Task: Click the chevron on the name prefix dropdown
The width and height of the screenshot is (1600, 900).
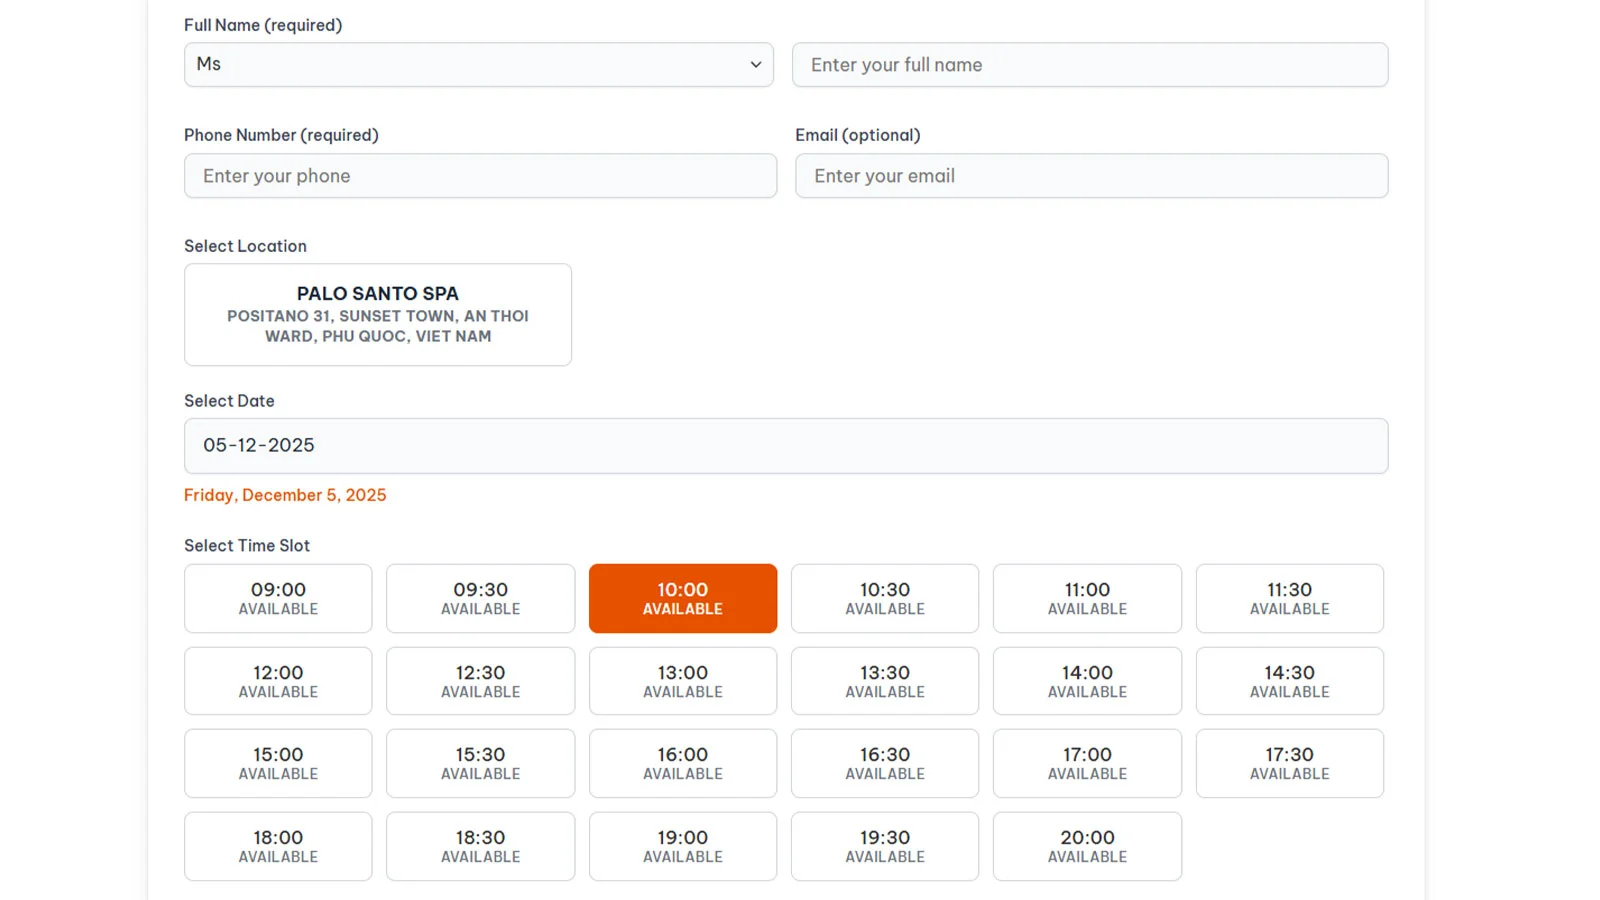Action: point(757,64)
